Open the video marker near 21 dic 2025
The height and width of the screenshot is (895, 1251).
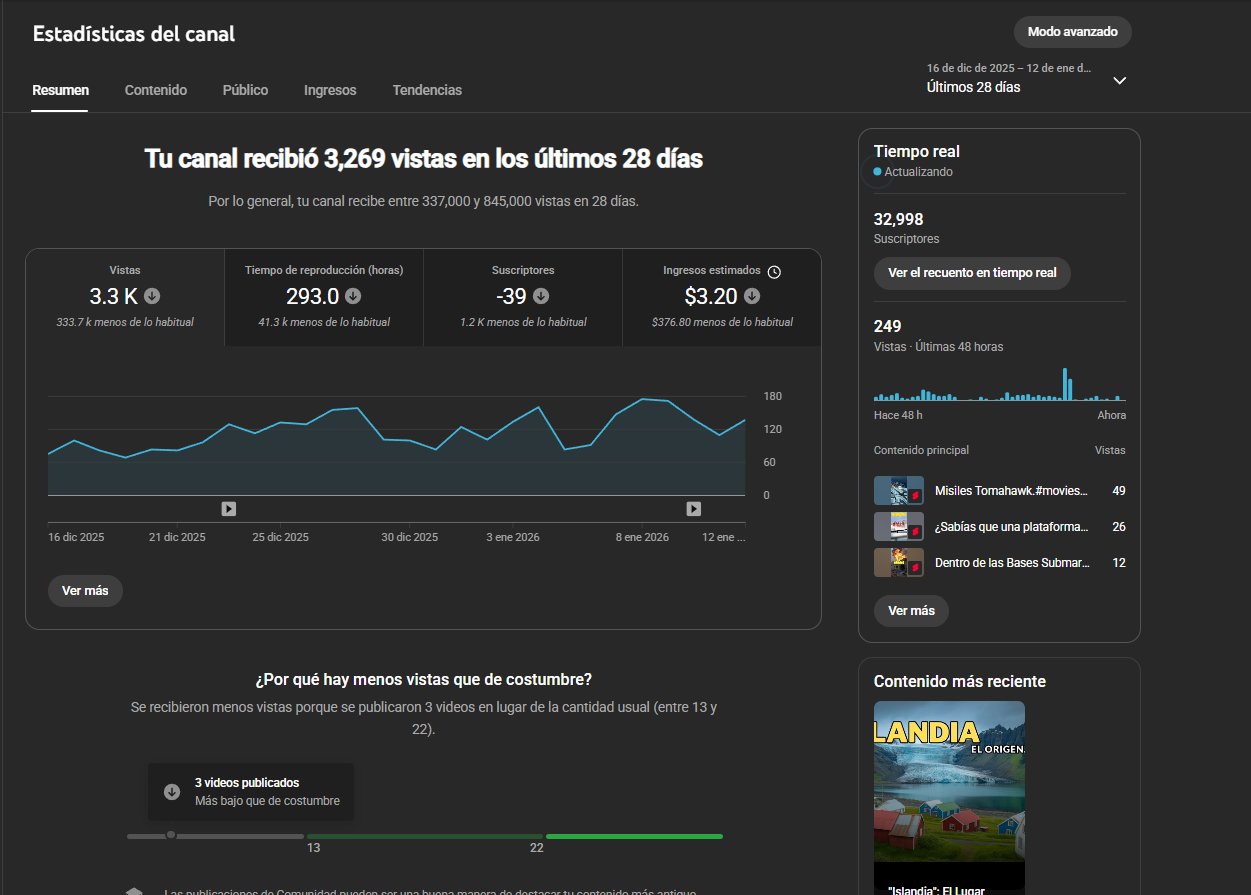click(x=228, y=509)
